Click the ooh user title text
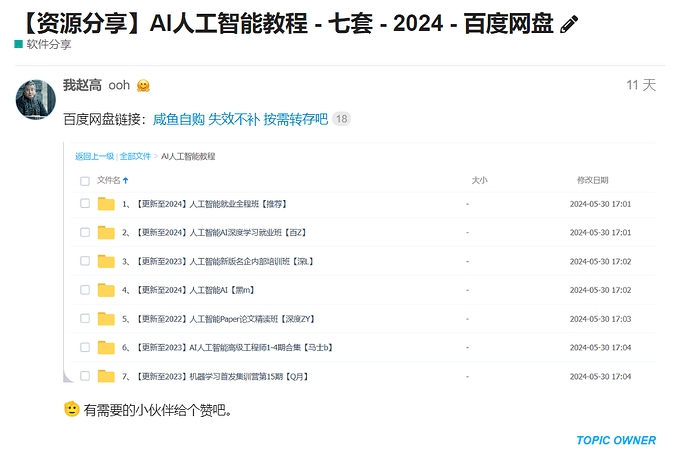The width and height of the screenshot is (690, 453). tap(119, 85)
